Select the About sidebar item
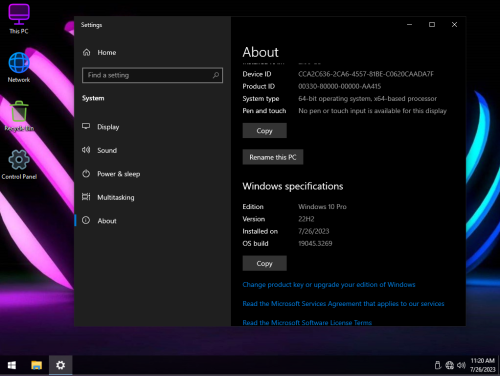The height and width of the screenshot is (376, 500). (x=99, y=221)
